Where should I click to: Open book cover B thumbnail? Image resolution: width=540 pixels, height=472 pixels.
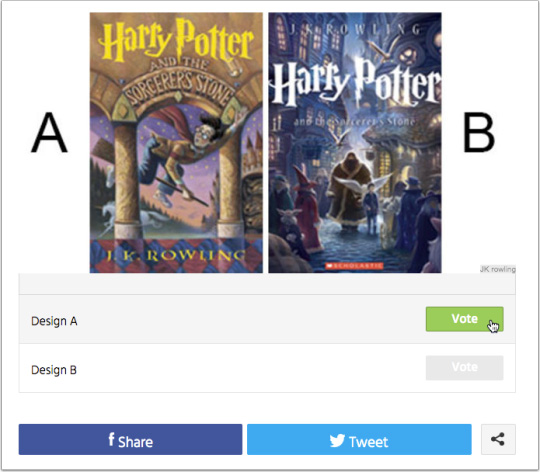[x=355, y=143]
